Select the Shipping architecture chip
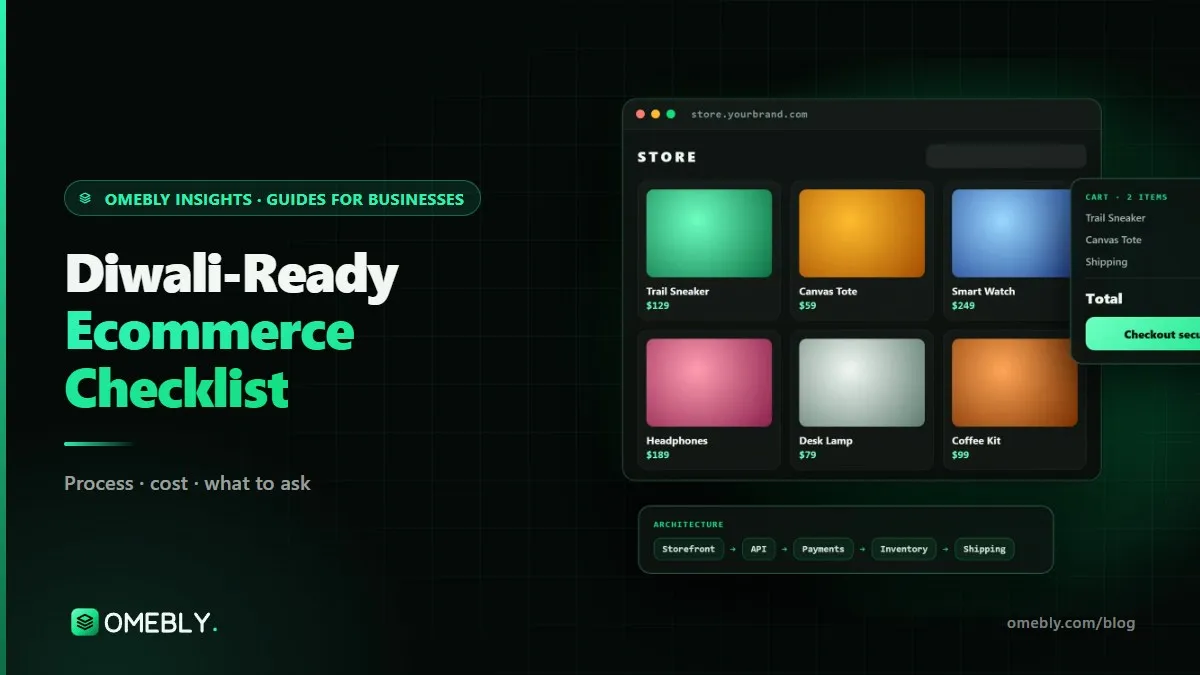This screenshot has height=675, width=1200. point(984,549)
